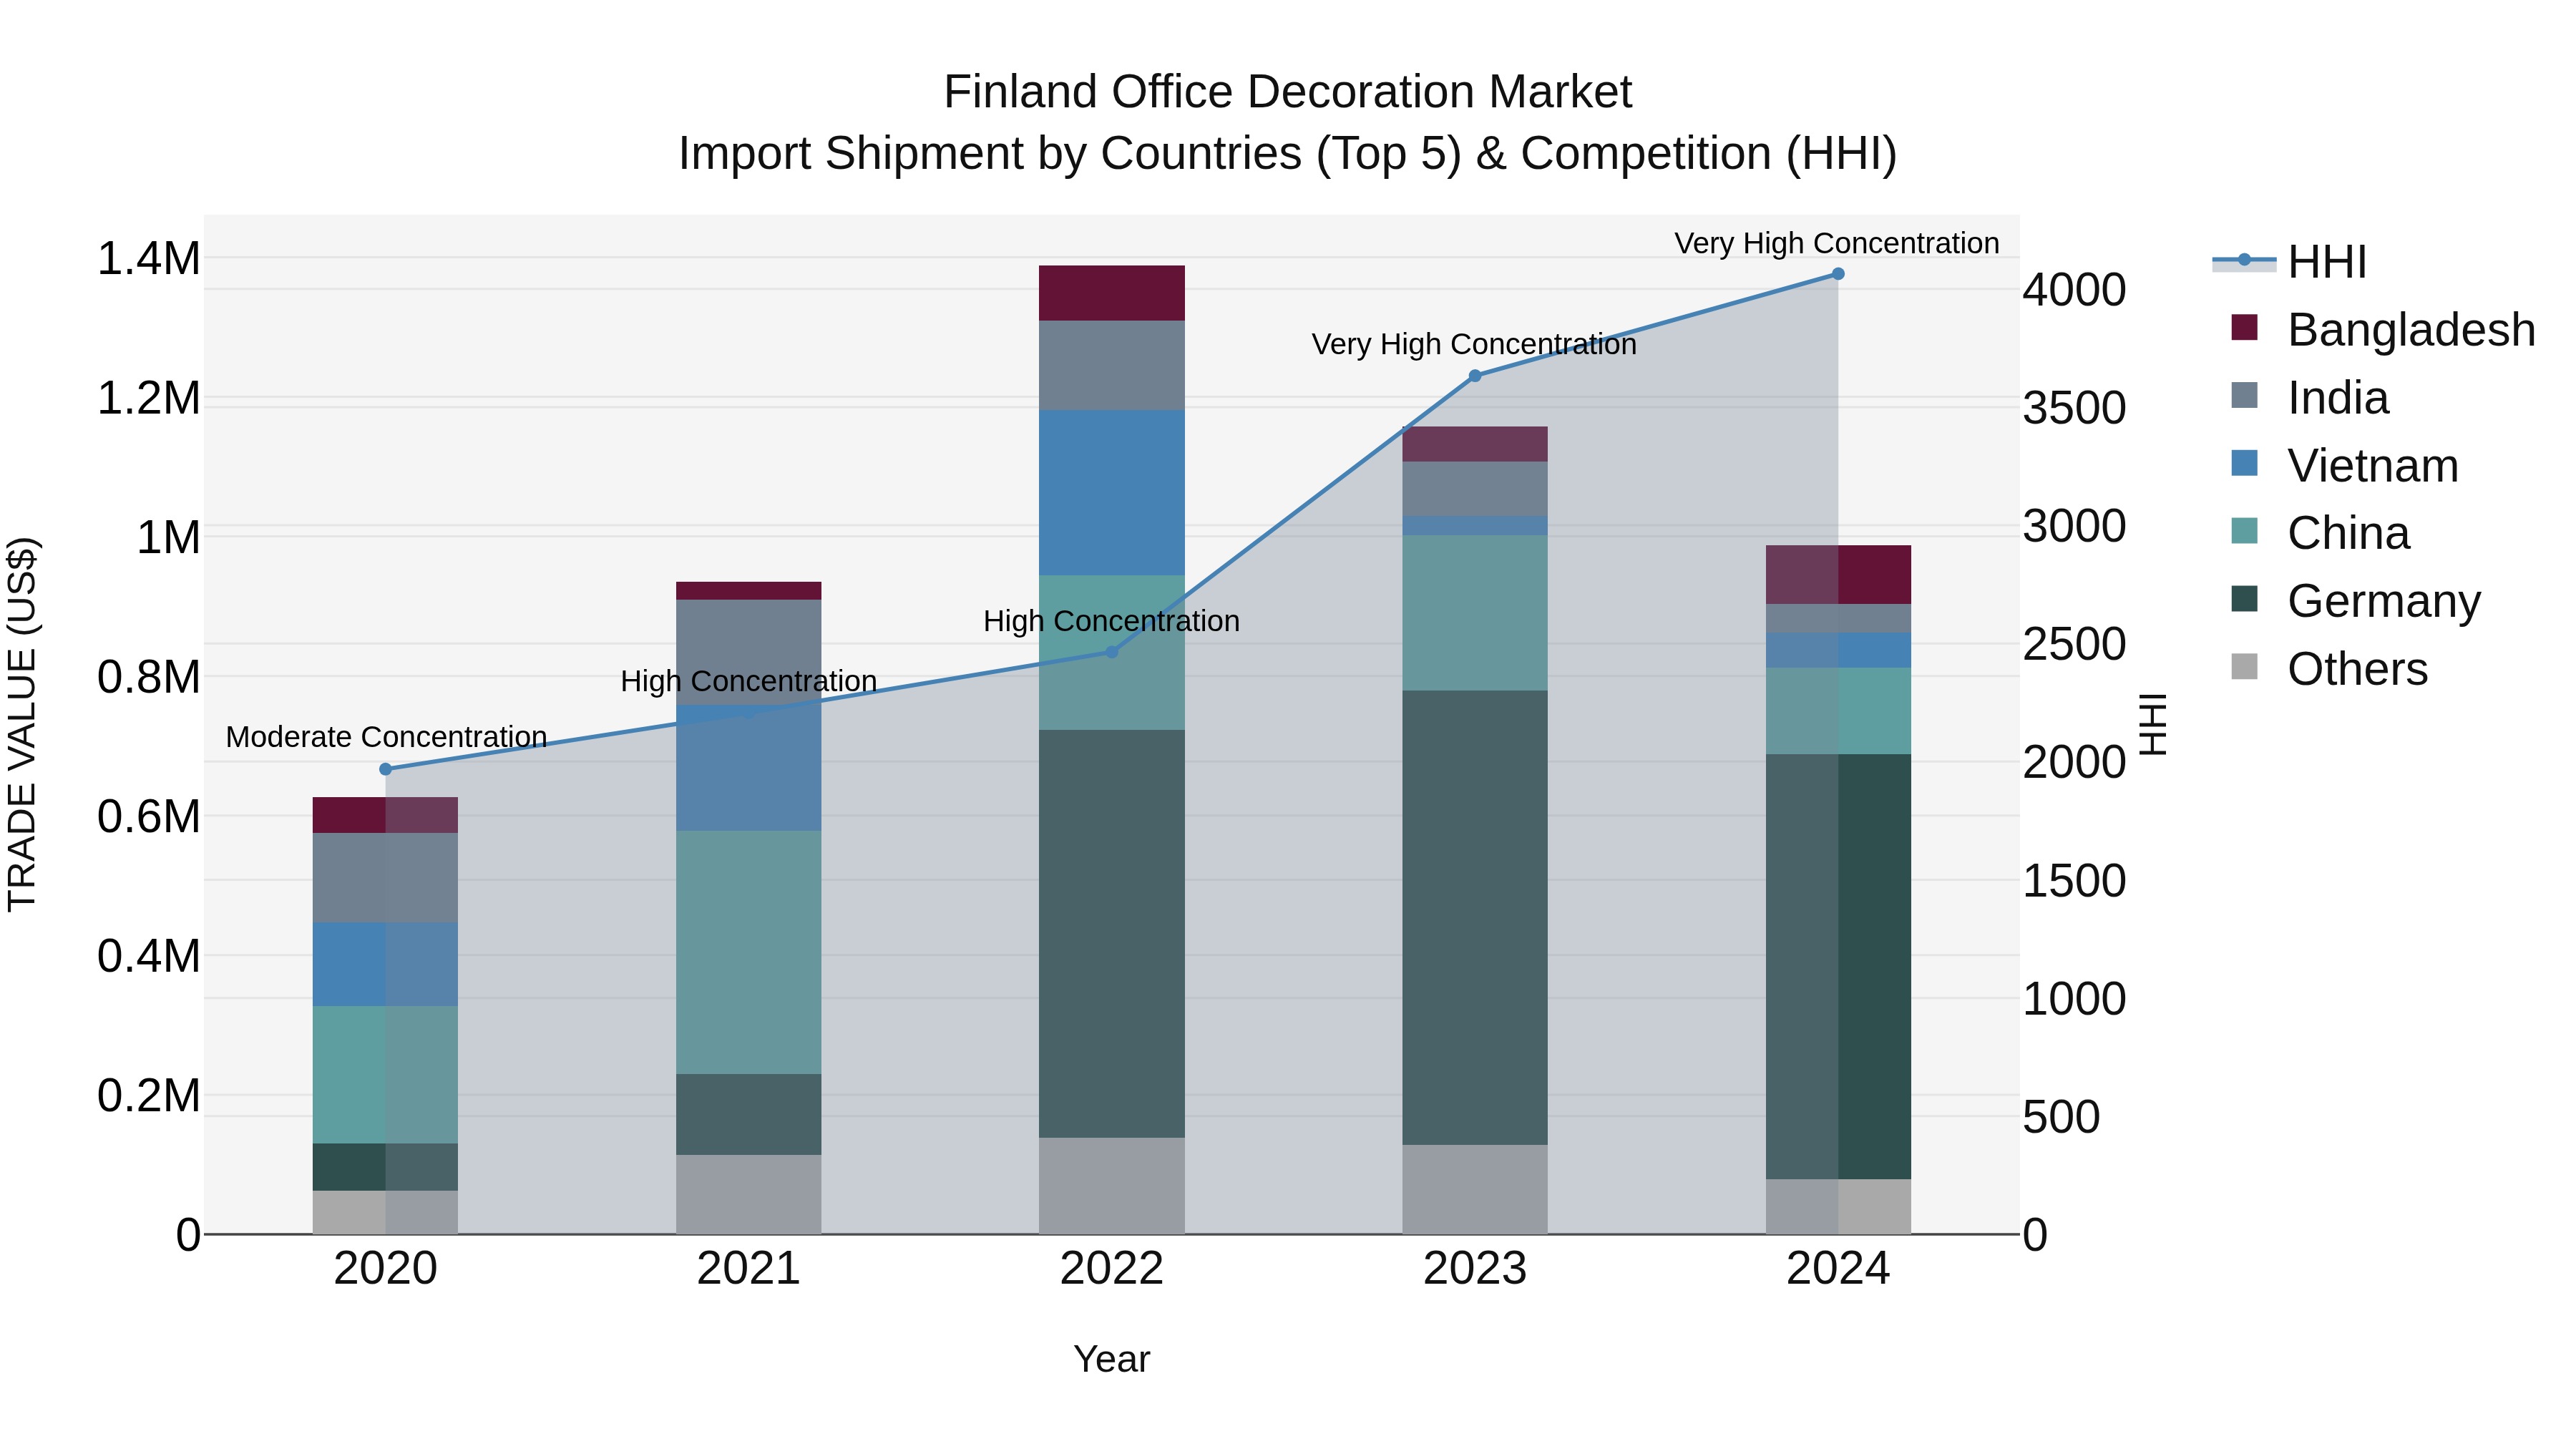Image resolution: width=2576 pixels, height=1449 pixels.
Task: Click the 2021 x-axis label
Action: (x=749, y=1269)
